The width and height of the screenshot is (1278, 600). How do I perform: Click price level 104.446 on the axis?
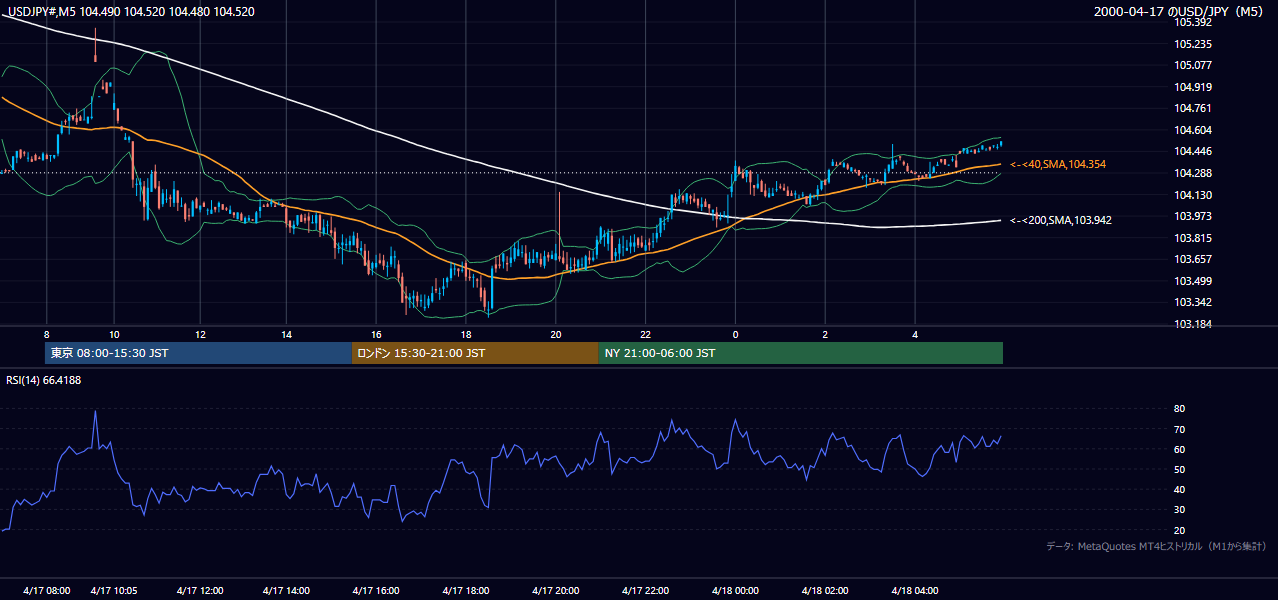click(1193, 151)
